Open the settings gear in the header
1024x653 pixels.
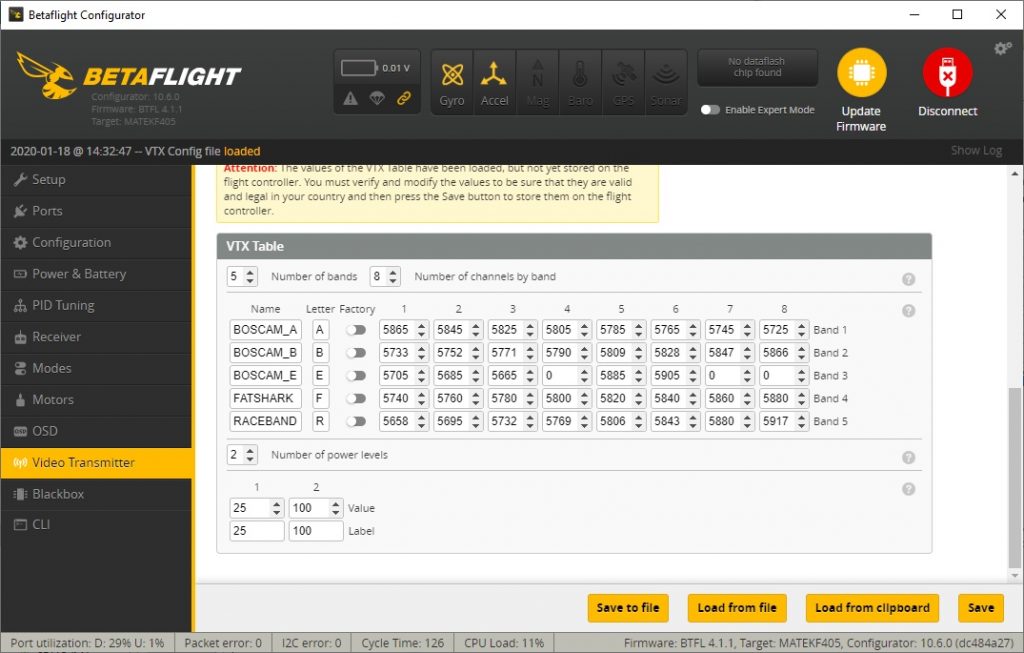tap(1002, 48)
